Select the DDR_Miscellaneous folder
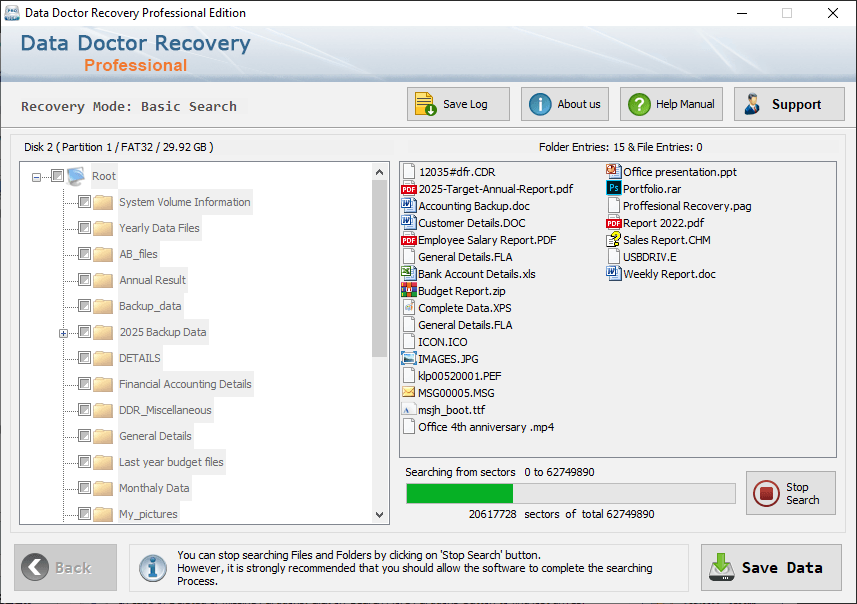 pos(165,410)
